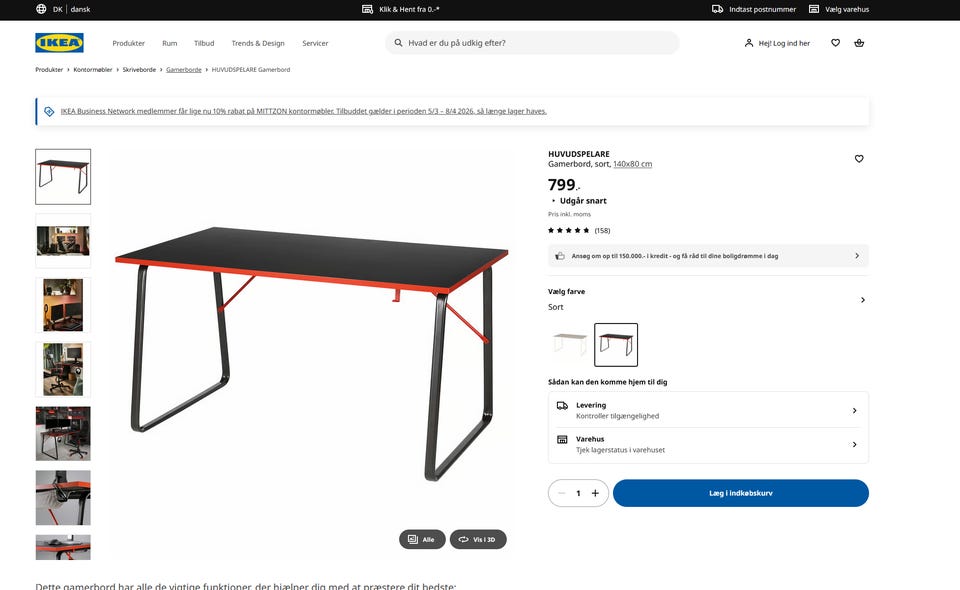The image size is (960, 590).
Task: Open the shopping basket icon in header
Action: tap(859, 43)
